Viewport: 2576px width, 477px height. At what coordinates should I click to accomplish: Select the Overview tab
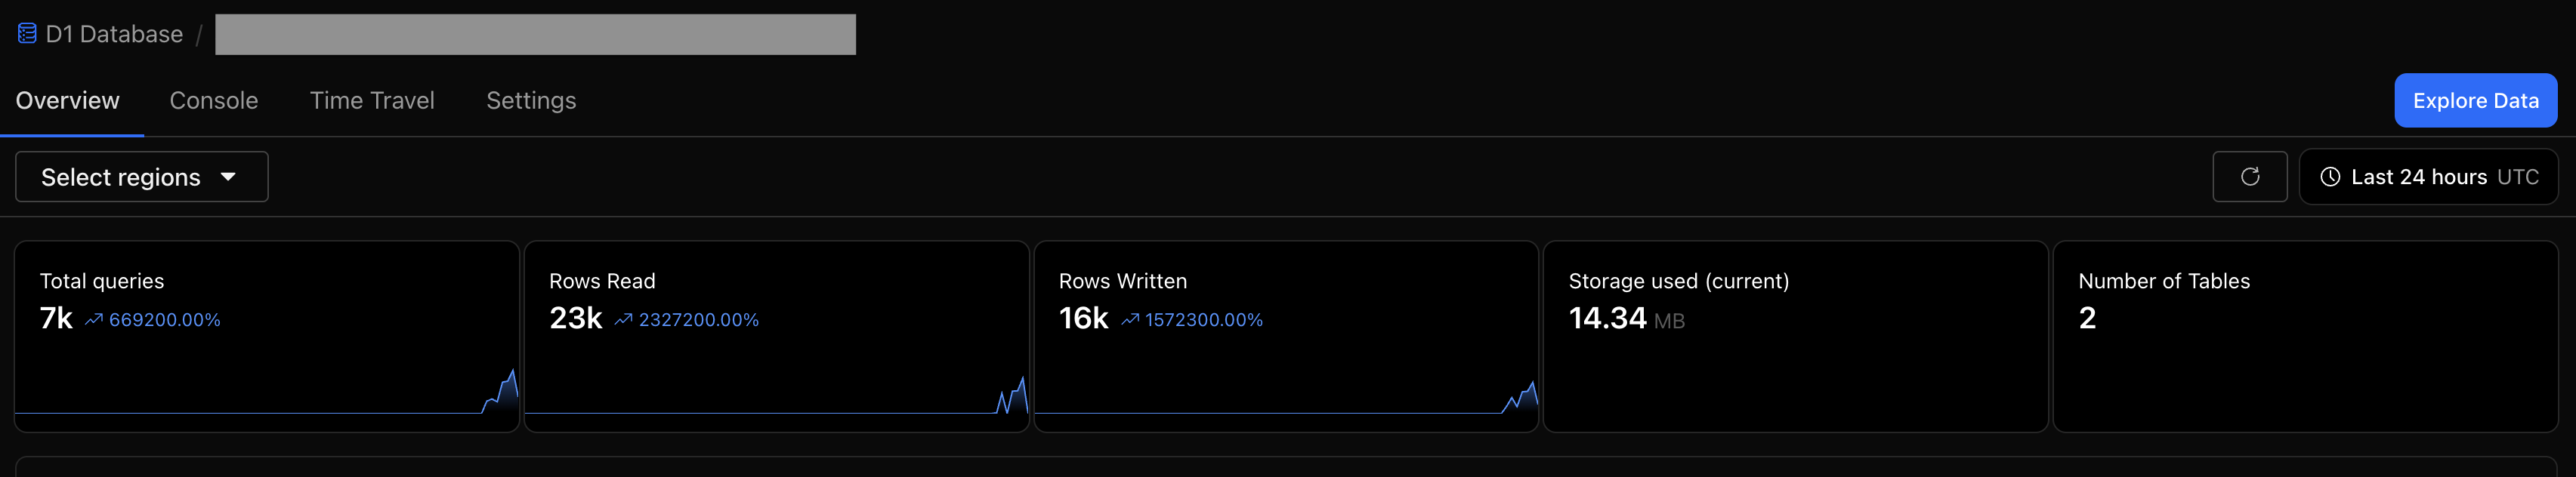coord(68,101)
